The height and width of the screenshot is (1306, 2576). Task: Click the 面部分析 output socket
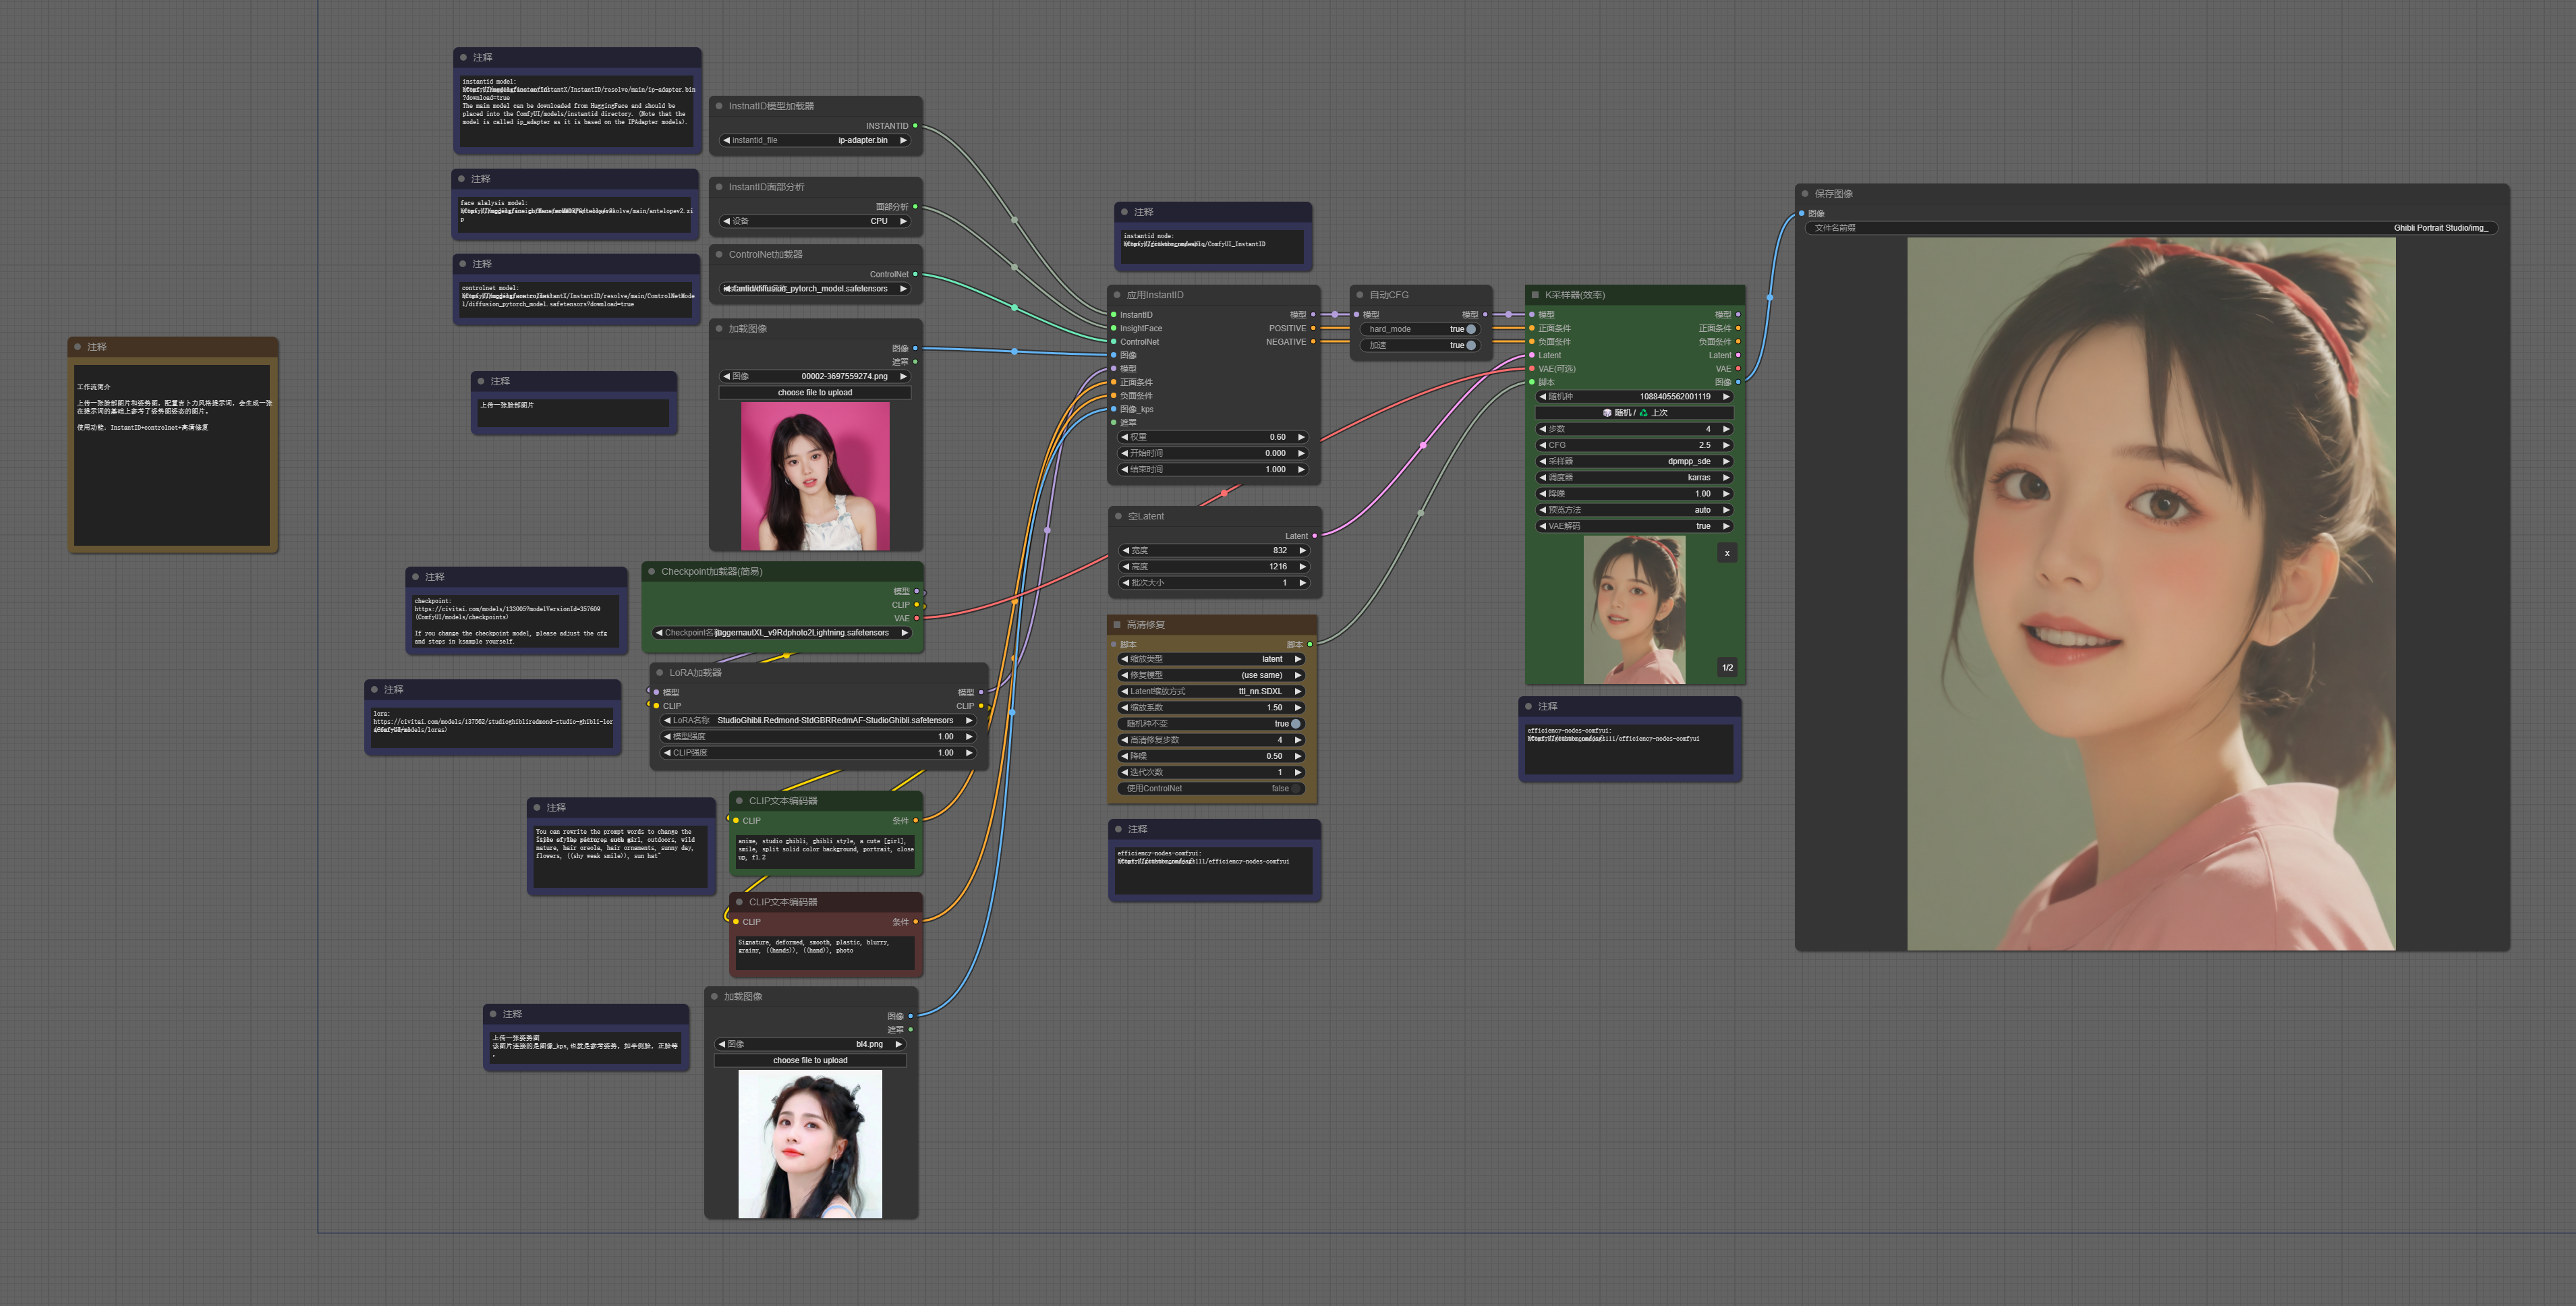click(915, 207)
